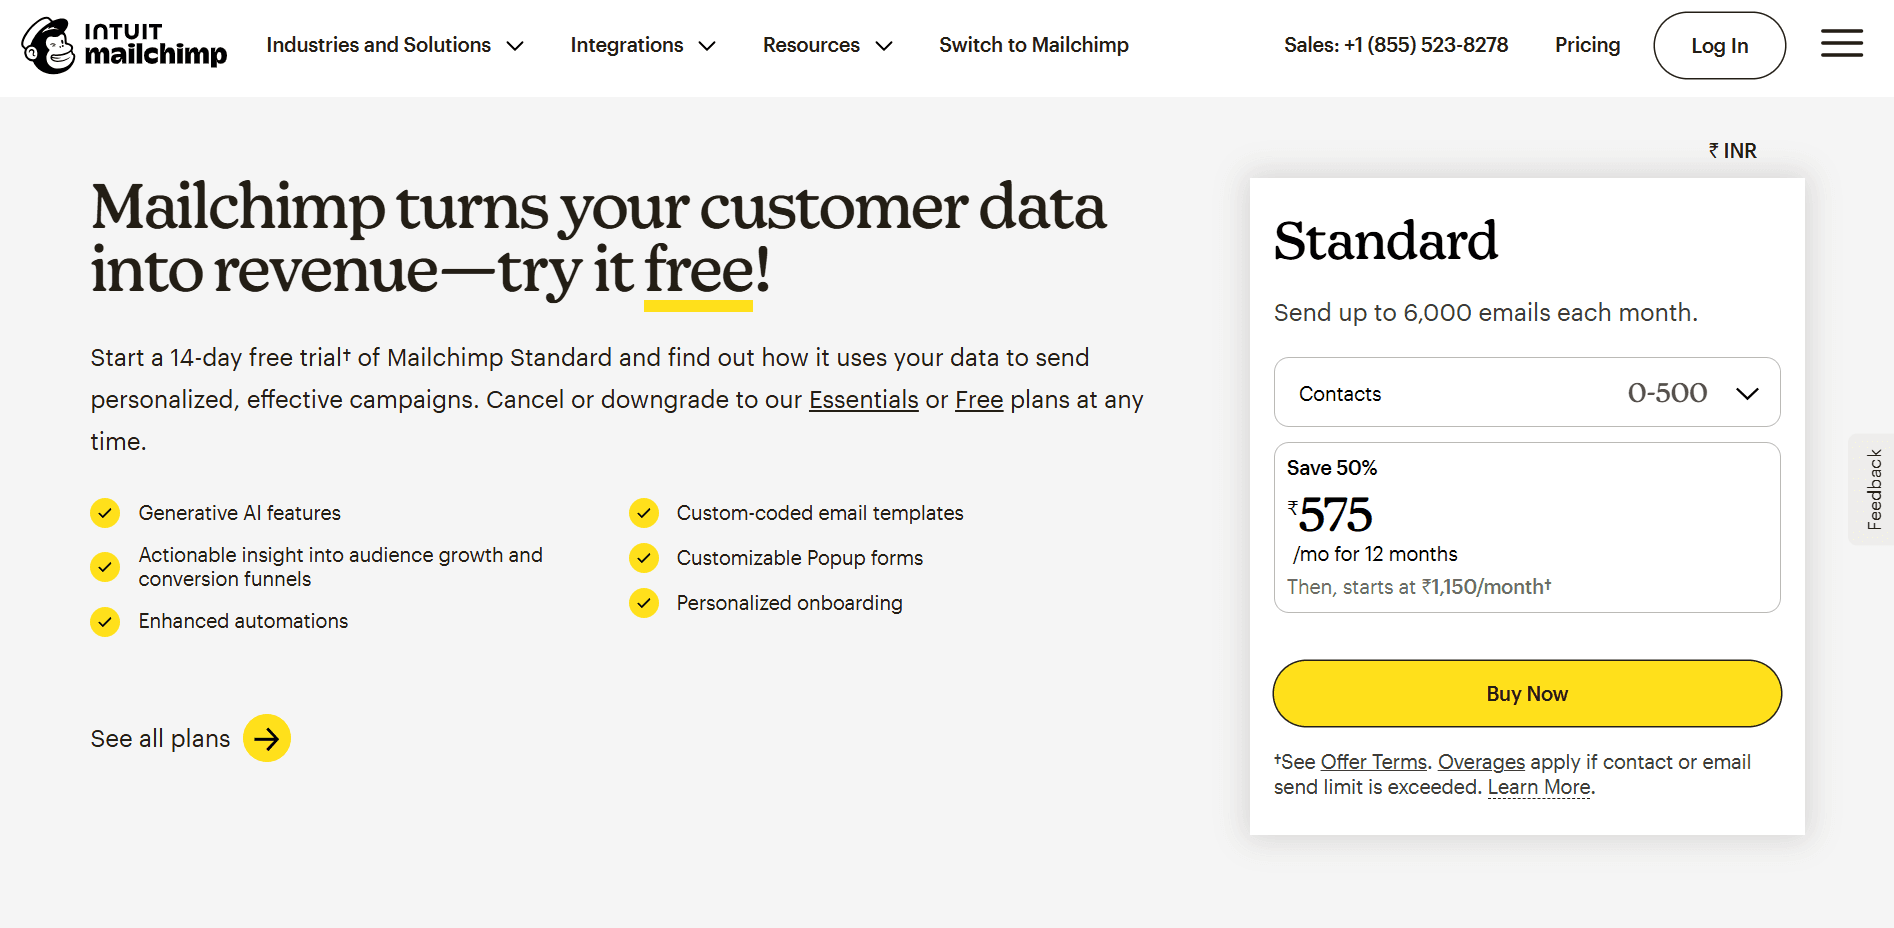Click the checkmark beside Generative AI features
The image size is (1894, 928).
point(105,513)
